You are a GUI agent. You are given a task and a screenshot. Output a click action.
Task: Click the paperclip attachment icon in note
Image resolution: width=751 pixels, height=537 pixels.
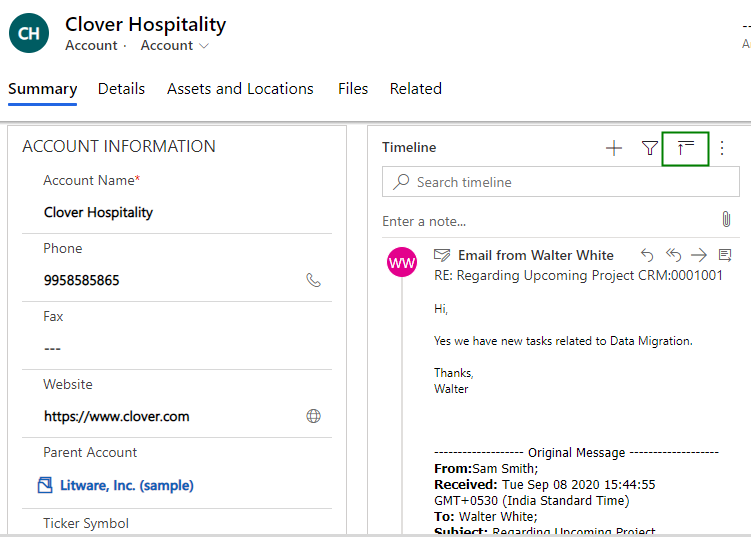[726, 219]
